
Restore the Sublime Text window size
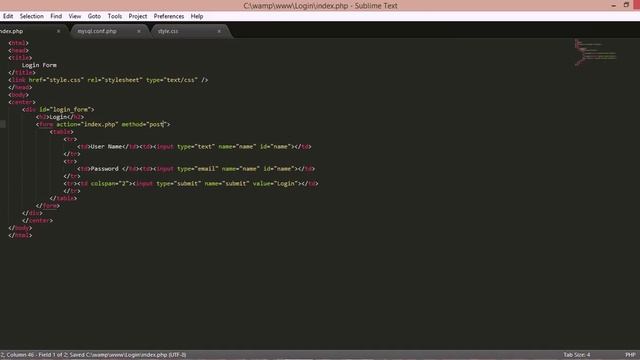[x=626, y=5]
